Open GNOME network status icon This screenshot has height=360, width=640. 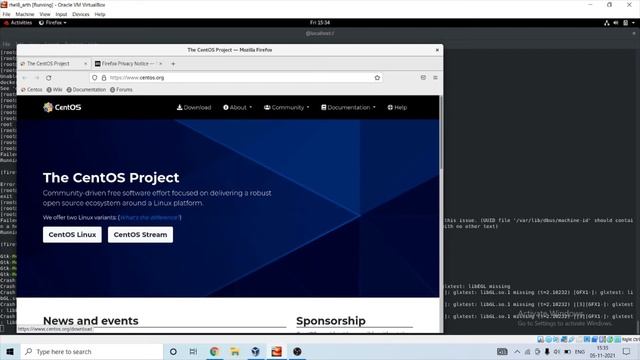[x=607, y=23]
